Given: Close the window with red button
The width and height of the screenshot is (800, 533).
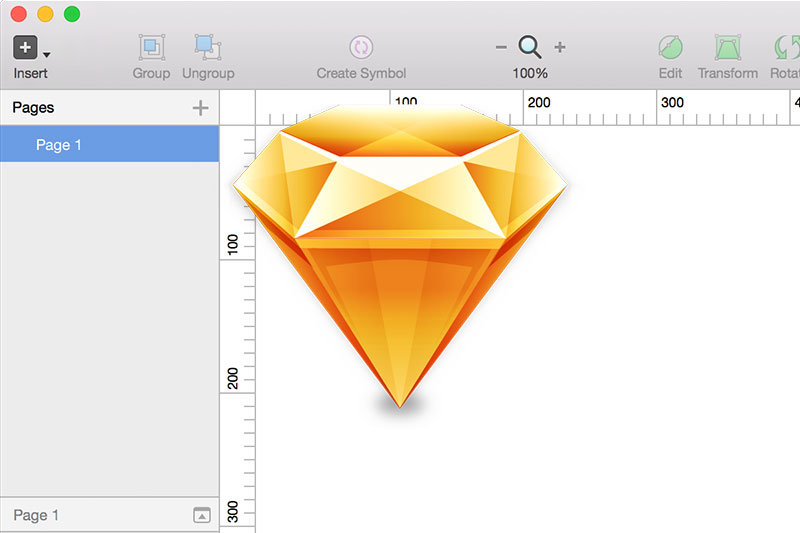Looking at the screenshot, I should point(19,14).
